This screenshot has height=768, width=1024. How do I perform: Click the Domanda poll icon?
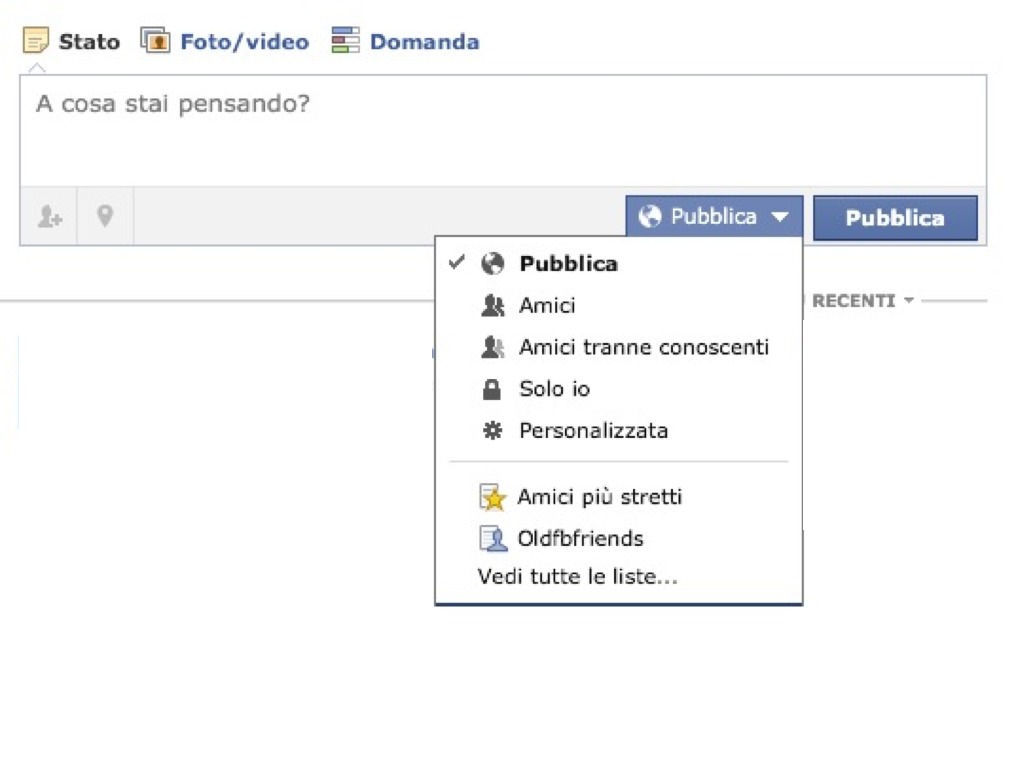[x=345, y=40]
